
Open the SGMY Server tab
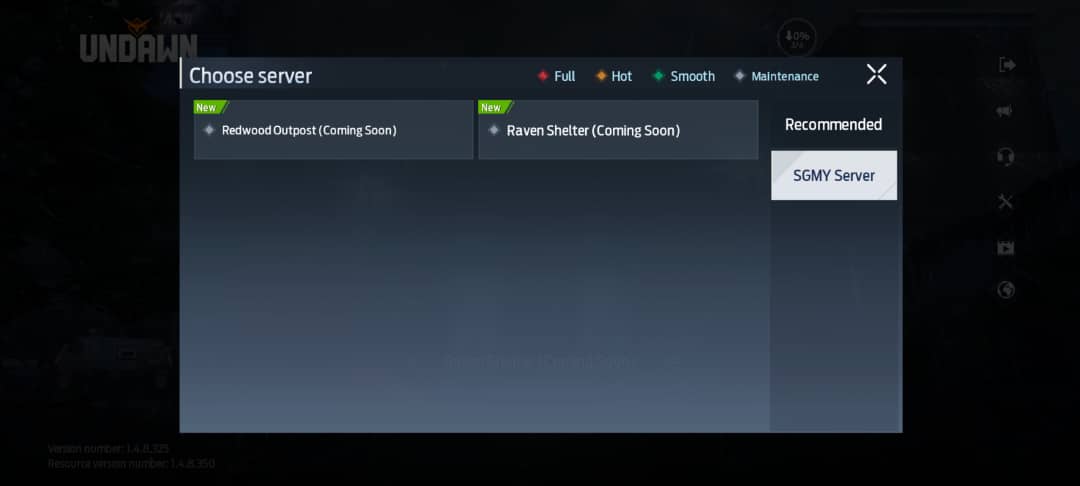[833, 176]
